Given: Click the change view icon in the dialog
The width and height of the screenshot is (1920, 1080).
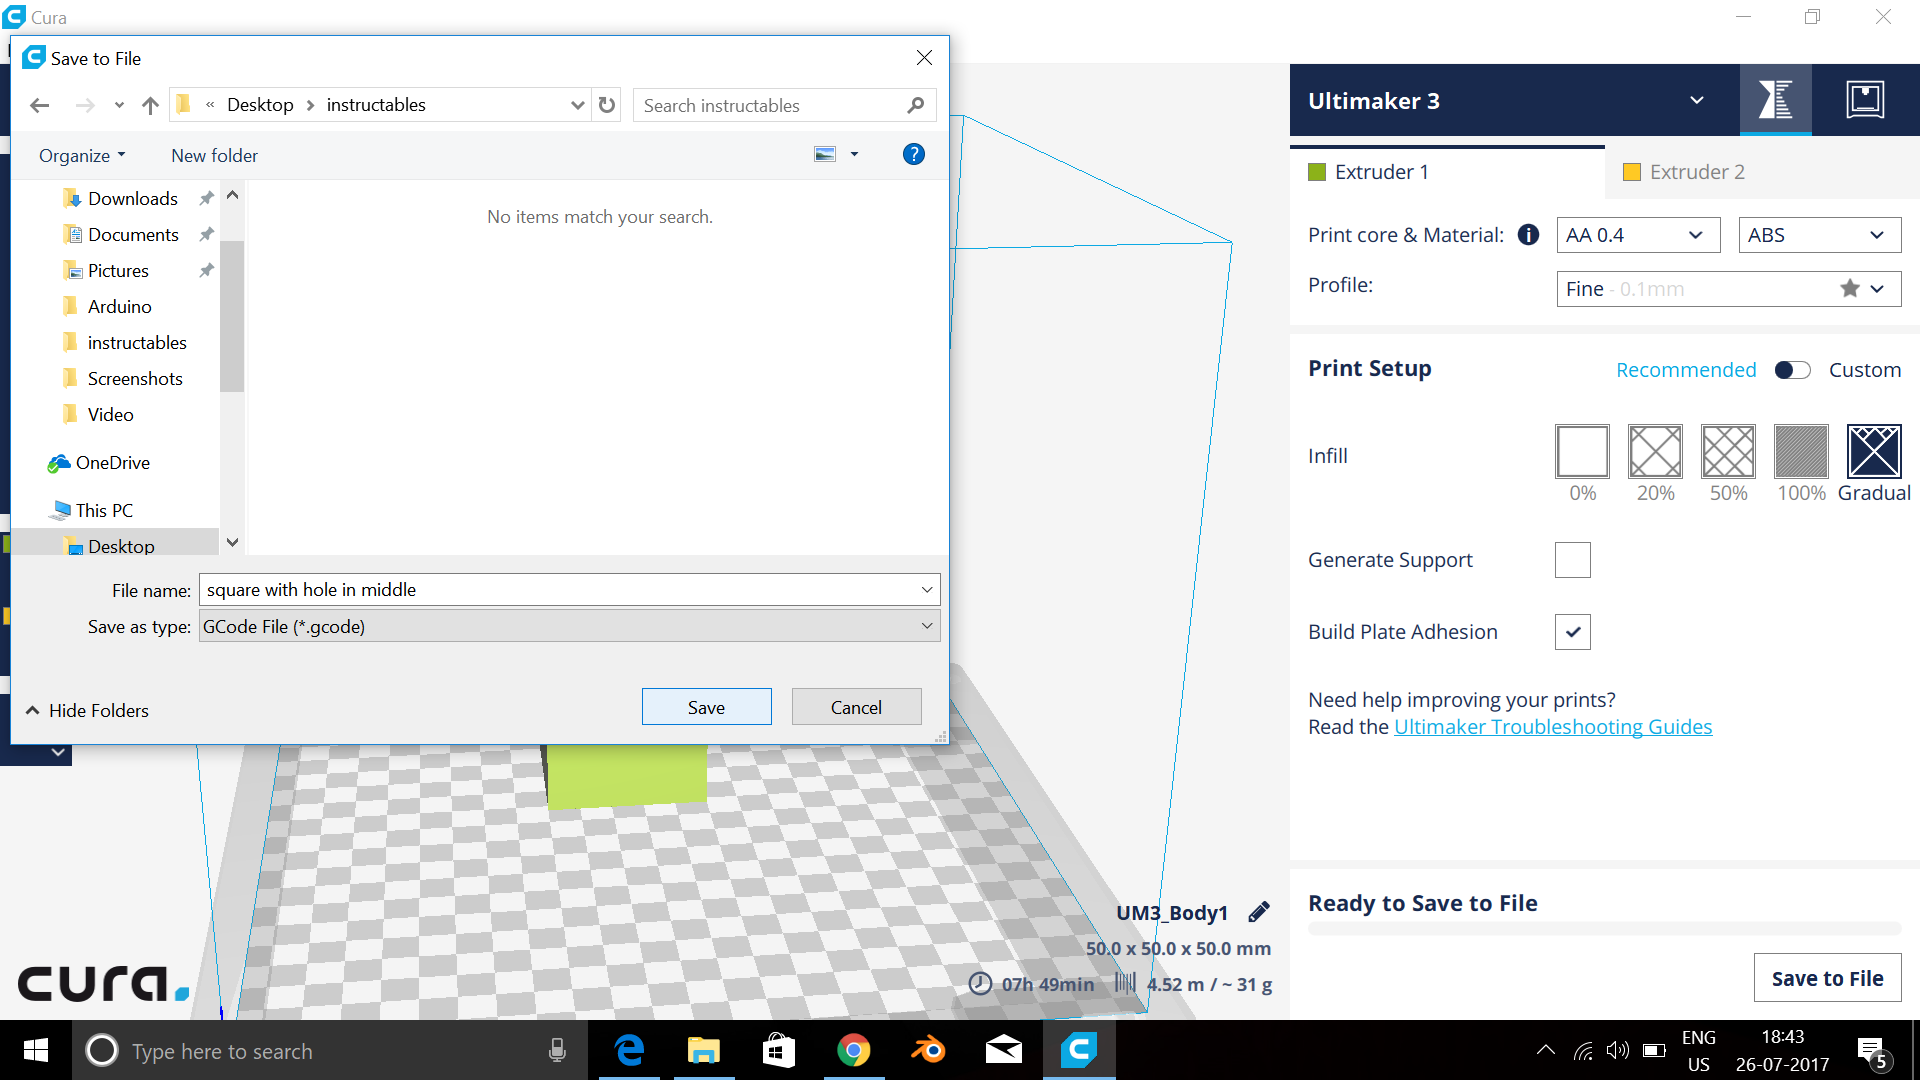Looking at the screenshot, I should [x=825, y=154].
